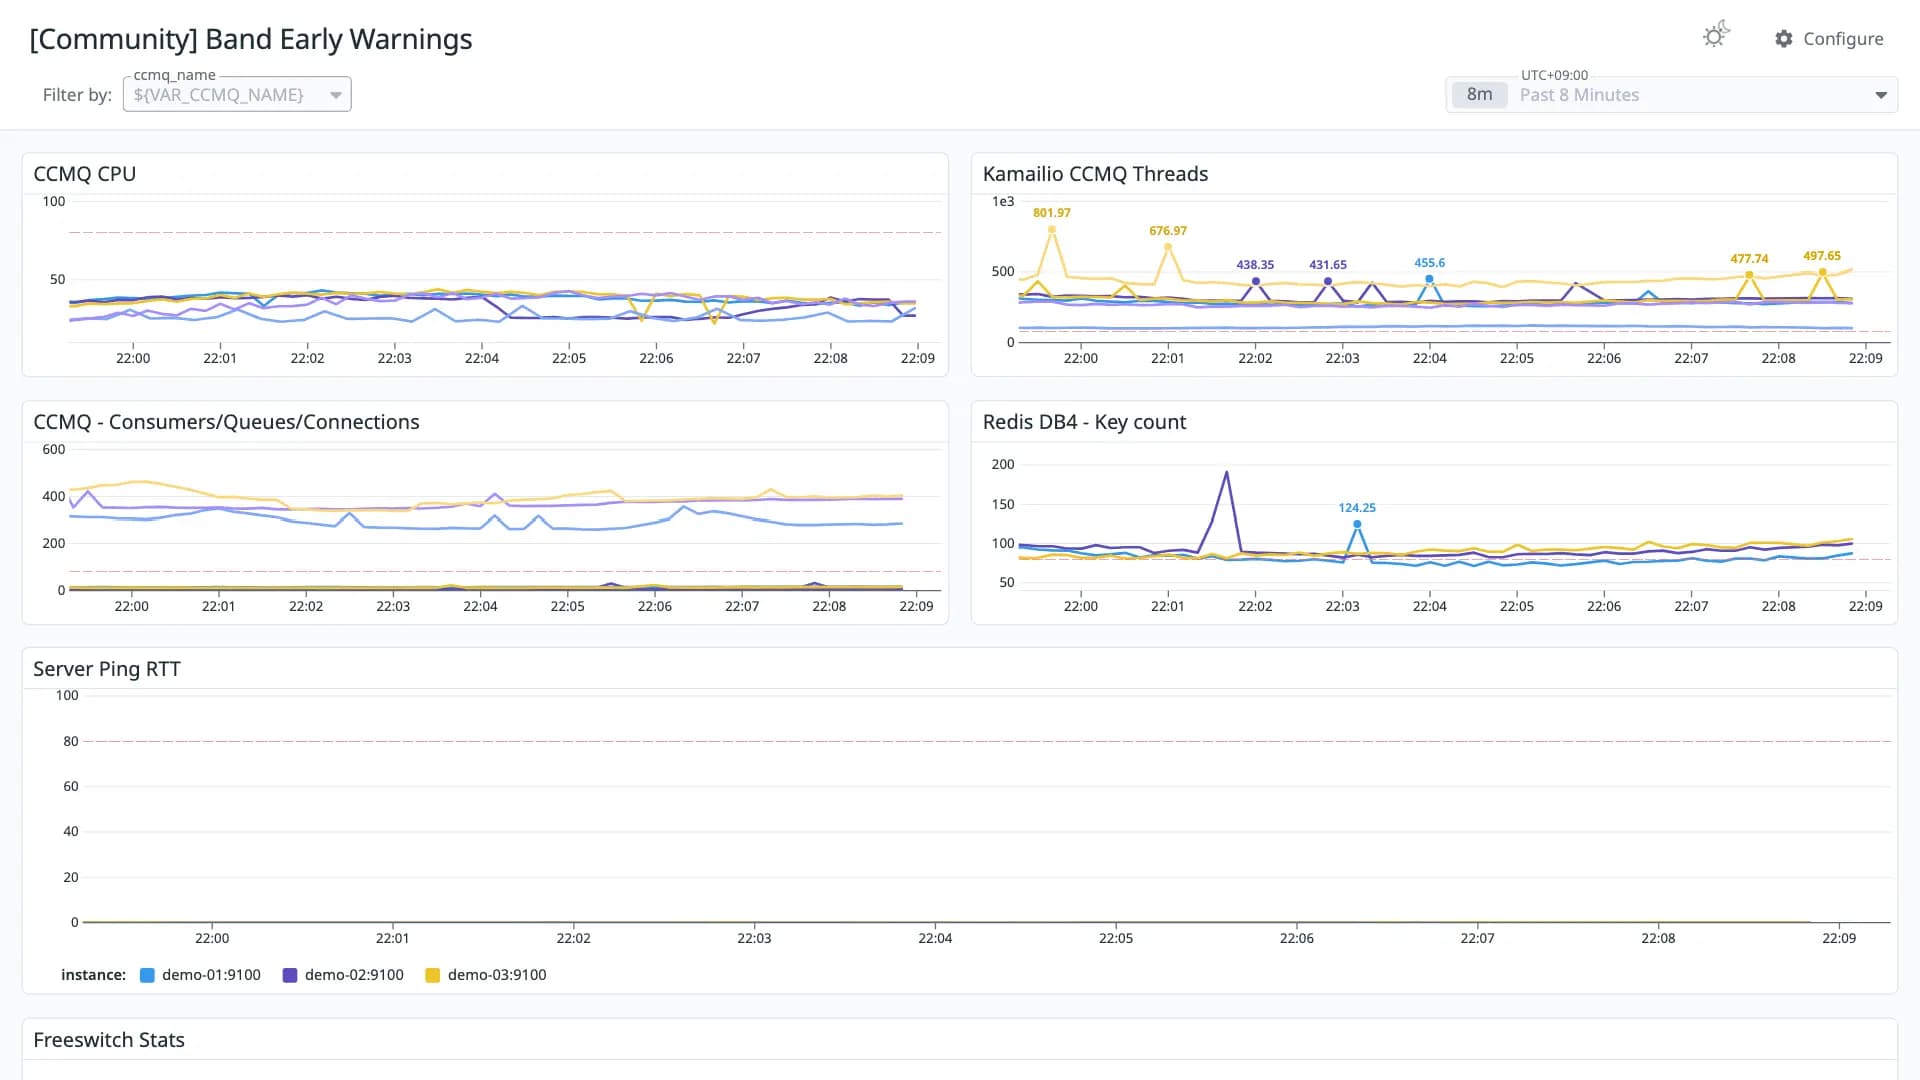The height and width of the screenshot is (1080, 1920).
Task: Click the 497.65 yellow data point marker
Action: 1822,272
